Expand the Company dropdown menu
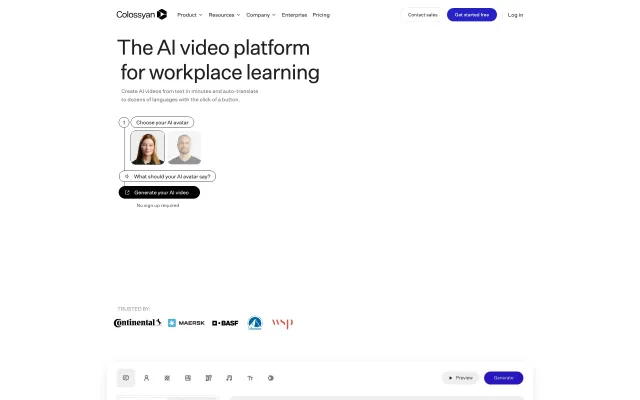The height and width of the screenshot is (400, 640). [x=261, y=15]
